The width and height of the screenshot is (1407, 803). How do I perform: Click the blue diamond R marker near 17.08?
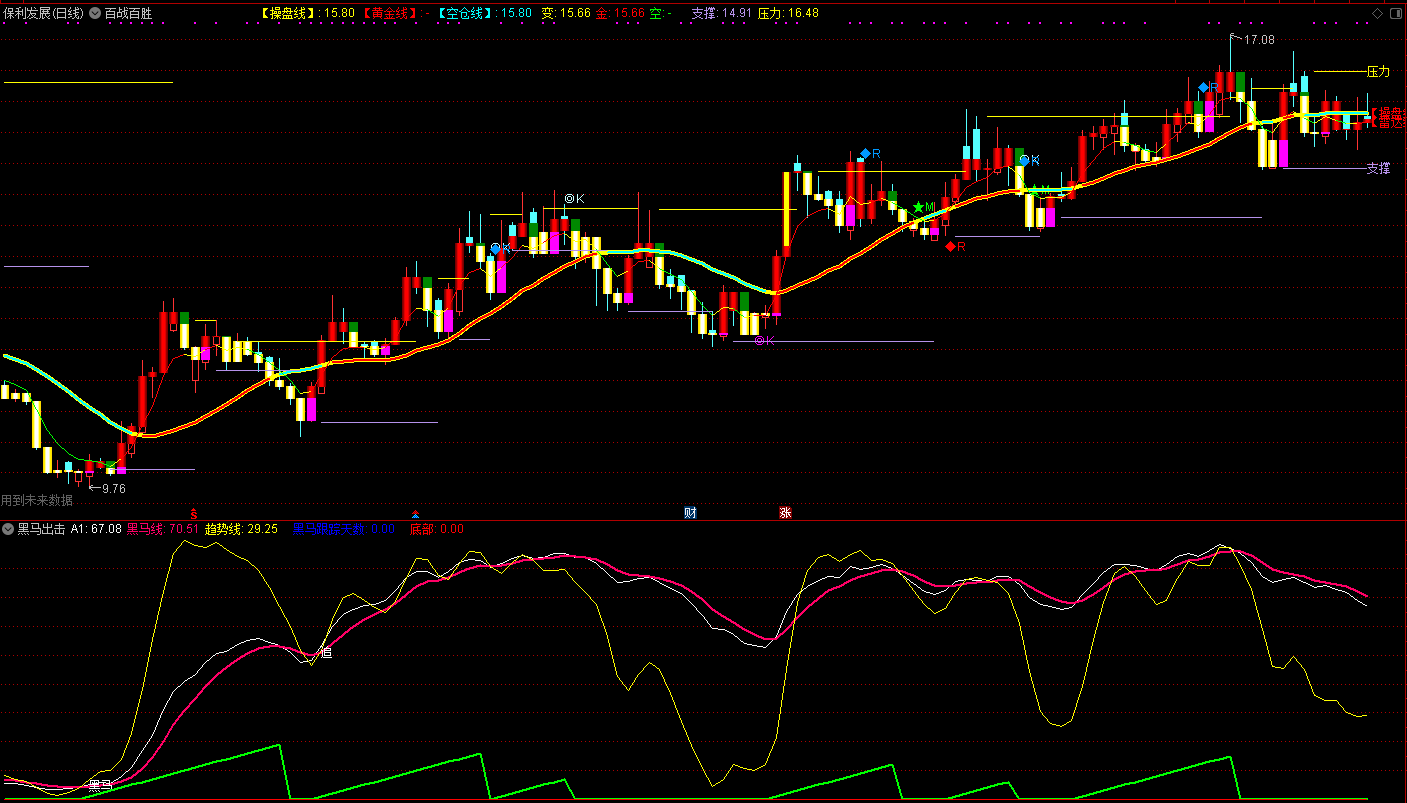pyautogui.click(x=1208, y=87)
